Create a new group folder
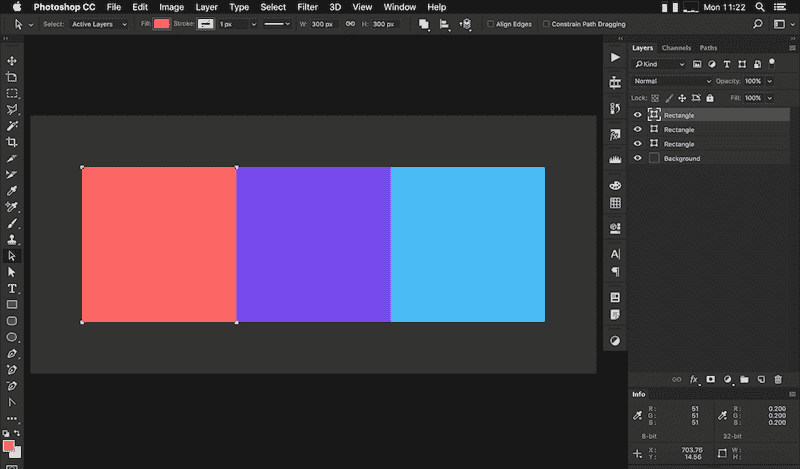800x469 pixels. pos(744,379)
